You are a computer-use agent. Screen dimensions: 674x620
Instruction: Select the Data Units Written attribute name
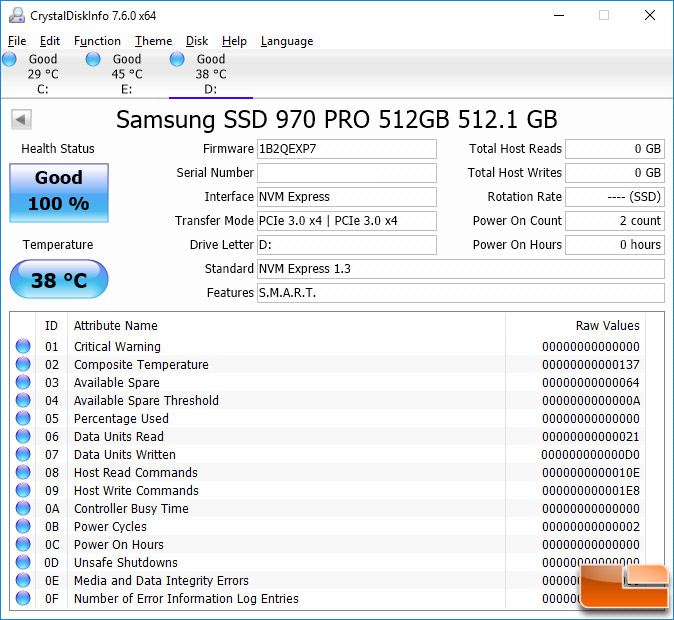[125, 455]
